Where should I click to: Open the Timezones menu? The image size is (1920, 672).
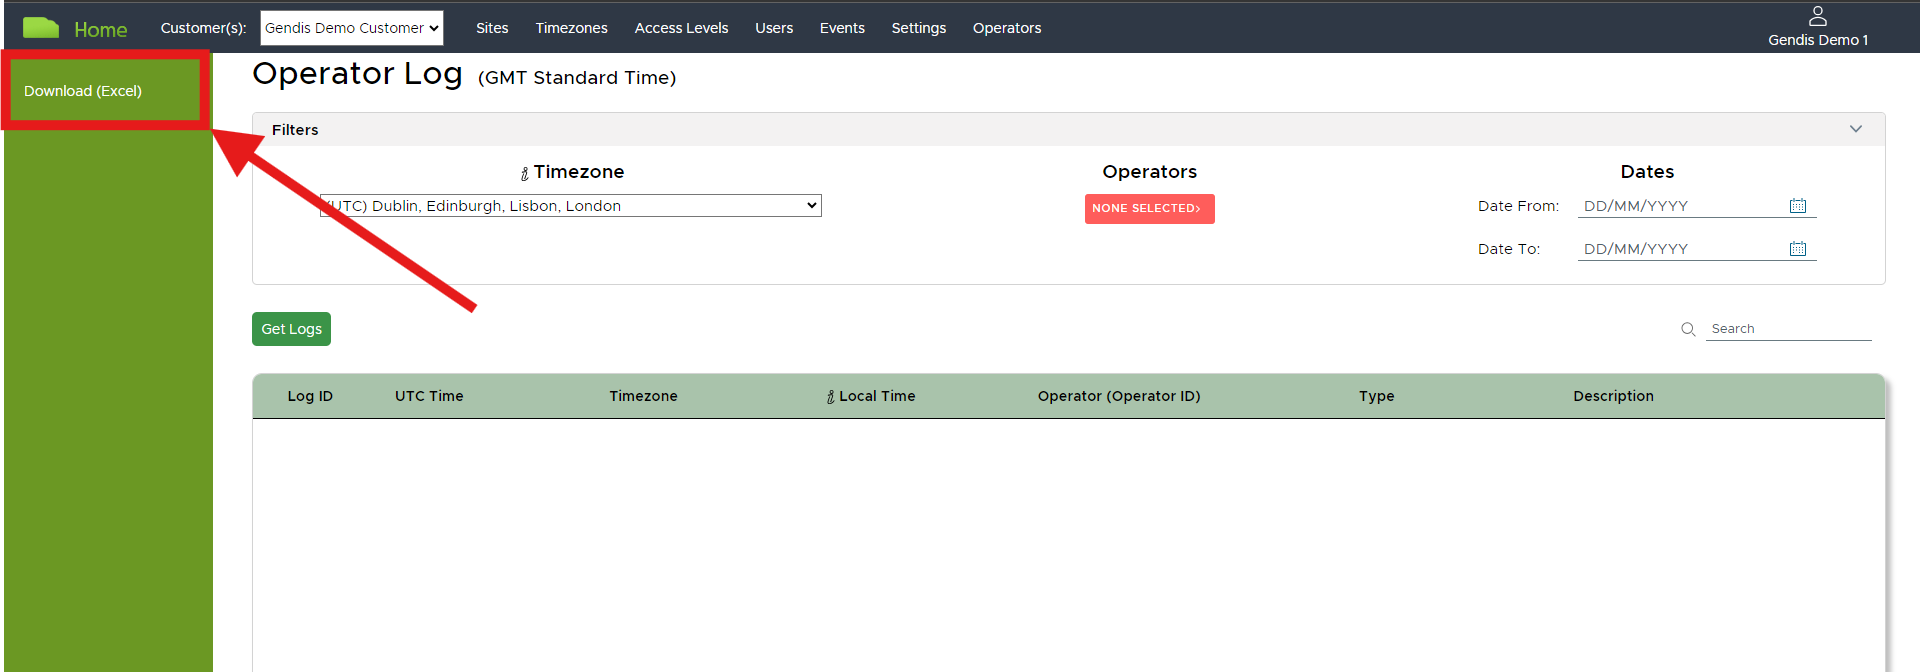click(x=571, y=28)
